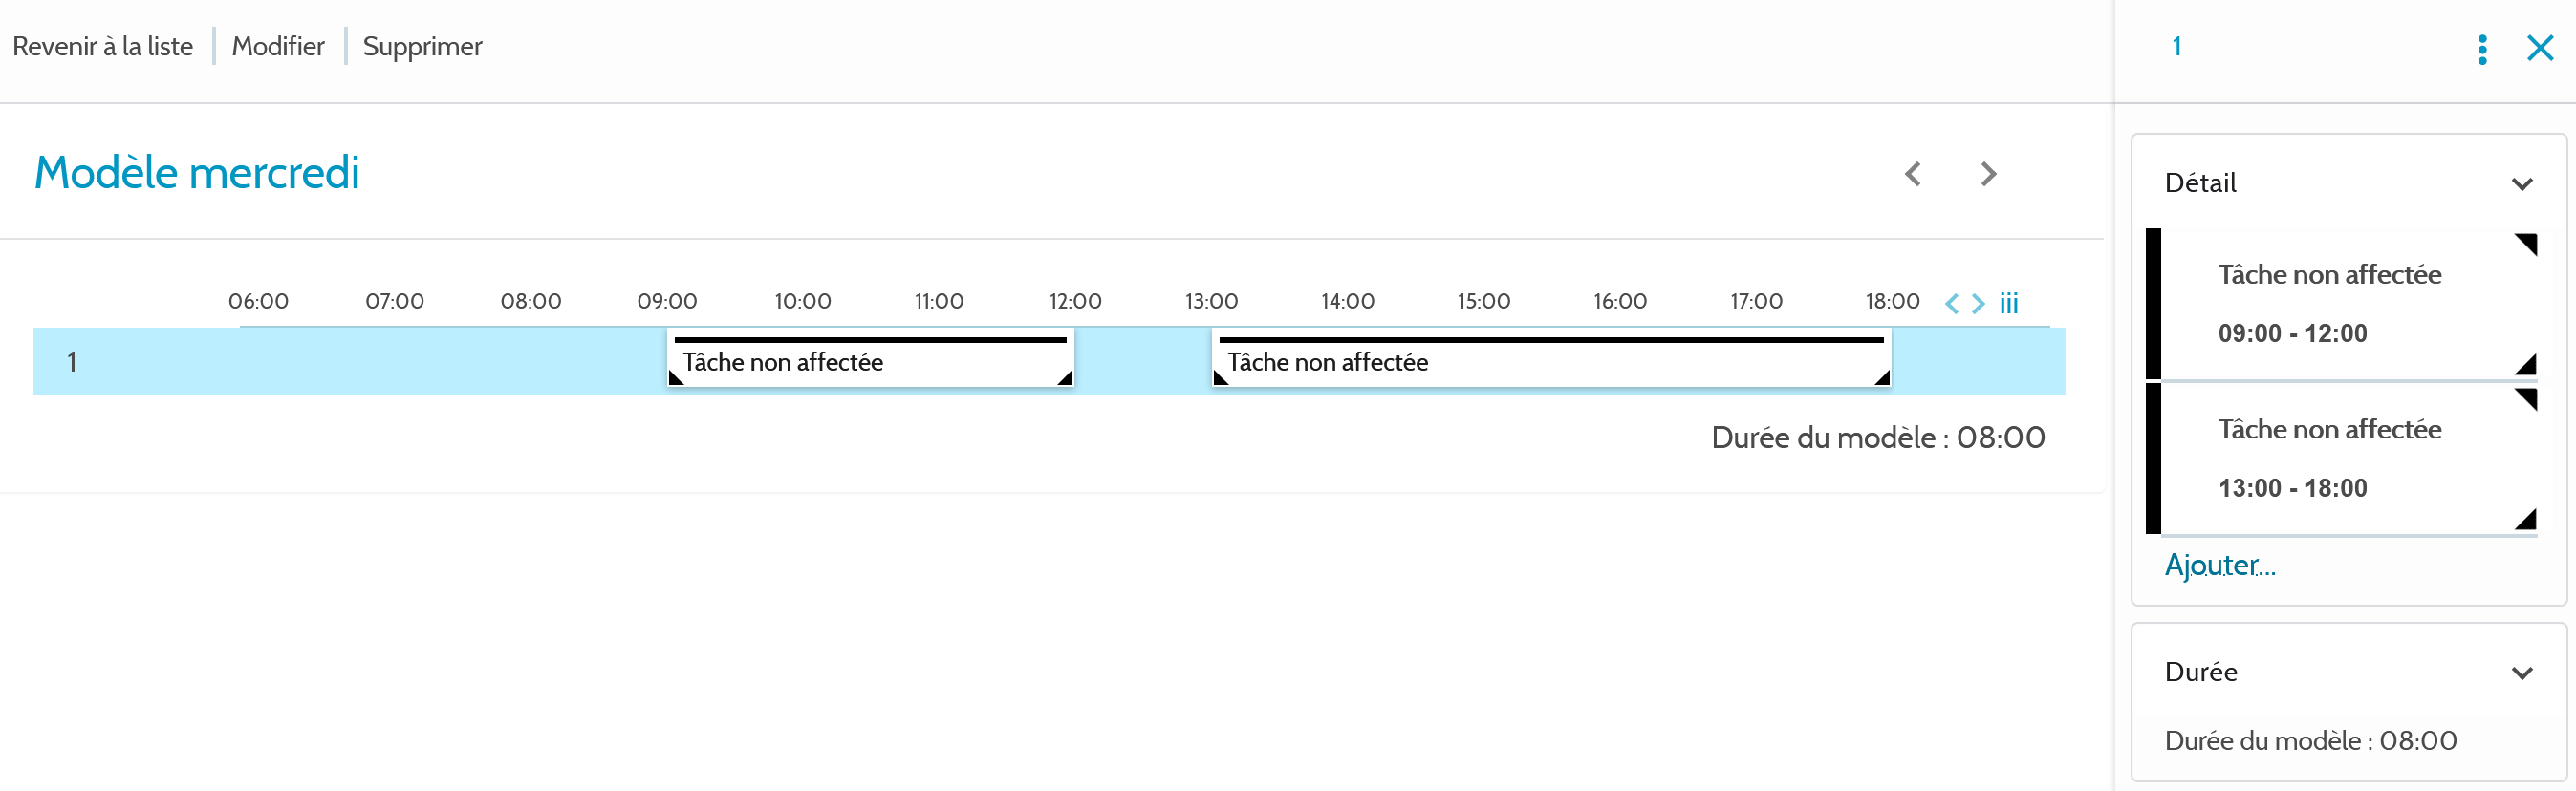Click Supprimer to delete the model
Screen dimensions: 2576x791
422,47
